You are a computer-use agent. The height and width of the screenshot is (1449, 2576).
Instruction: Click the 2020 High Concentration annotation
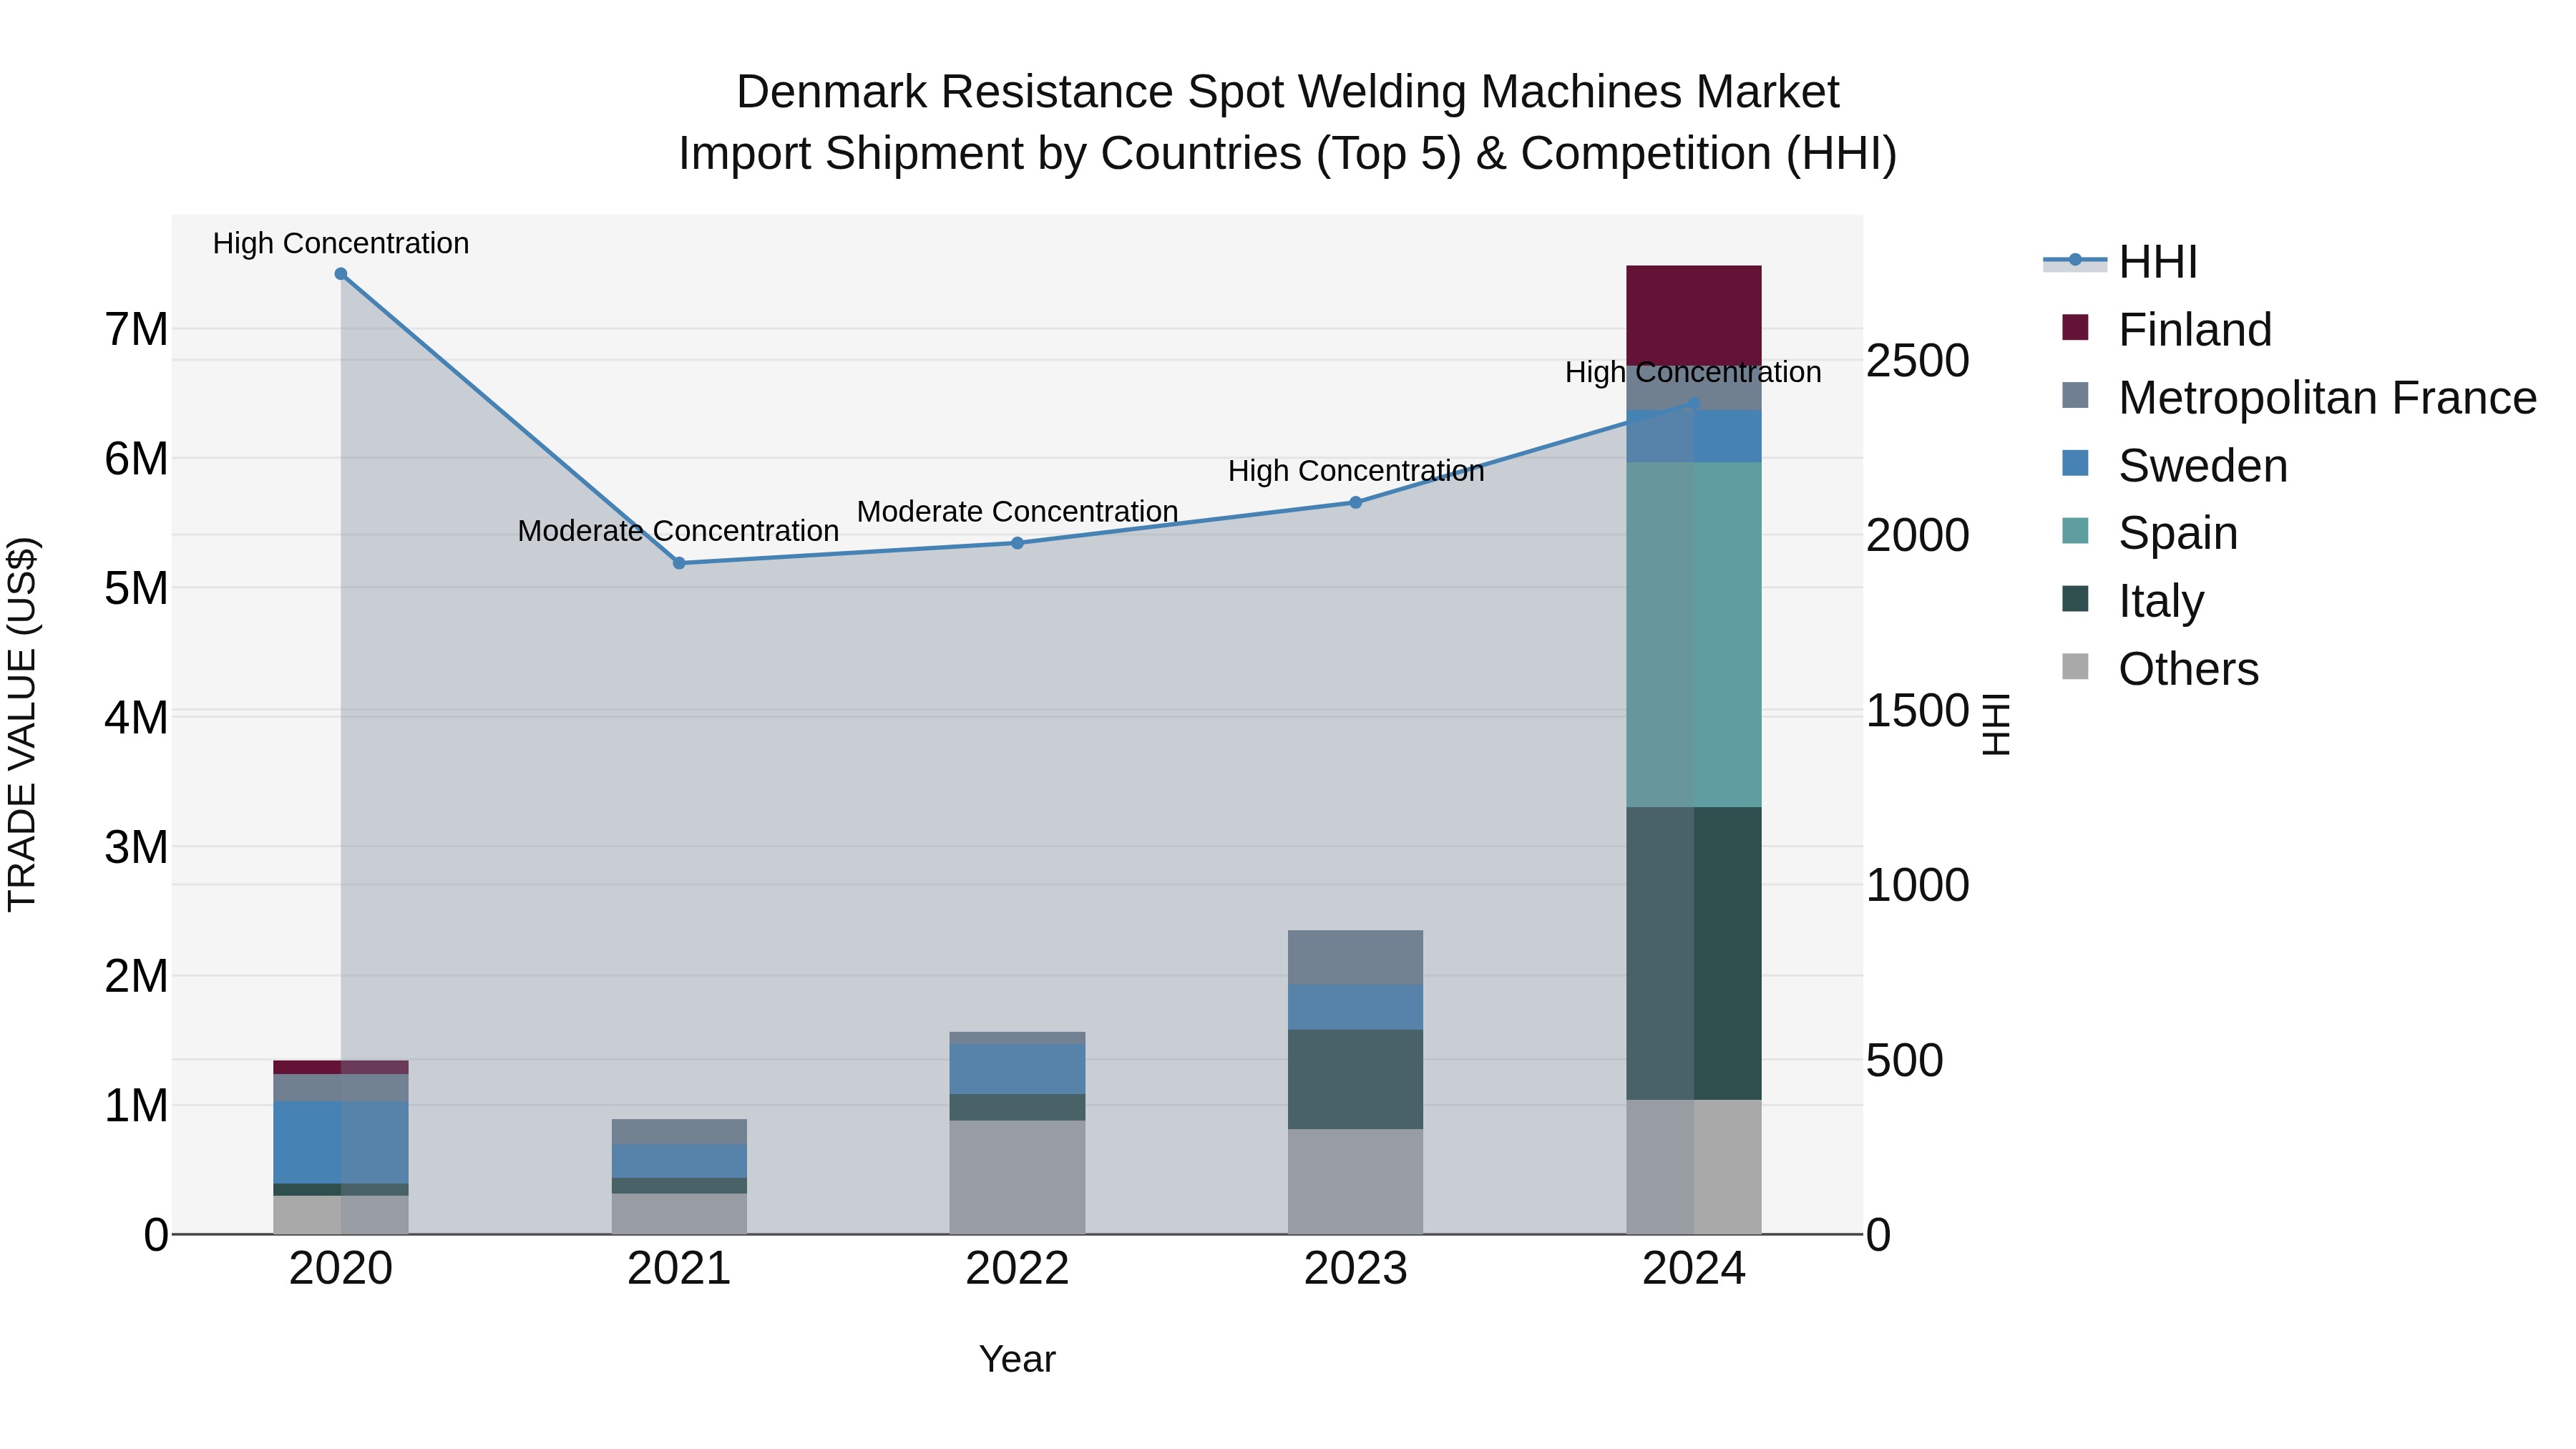coord(341,243)
